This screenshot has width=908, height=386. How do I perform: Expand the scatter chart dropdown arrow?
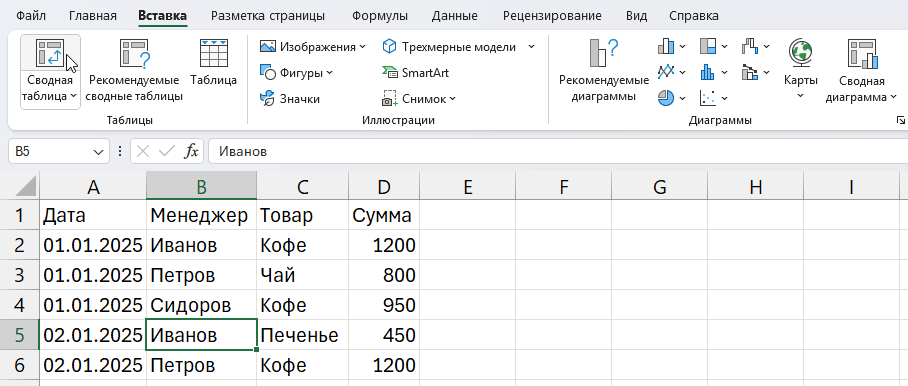tap(724, 99)
